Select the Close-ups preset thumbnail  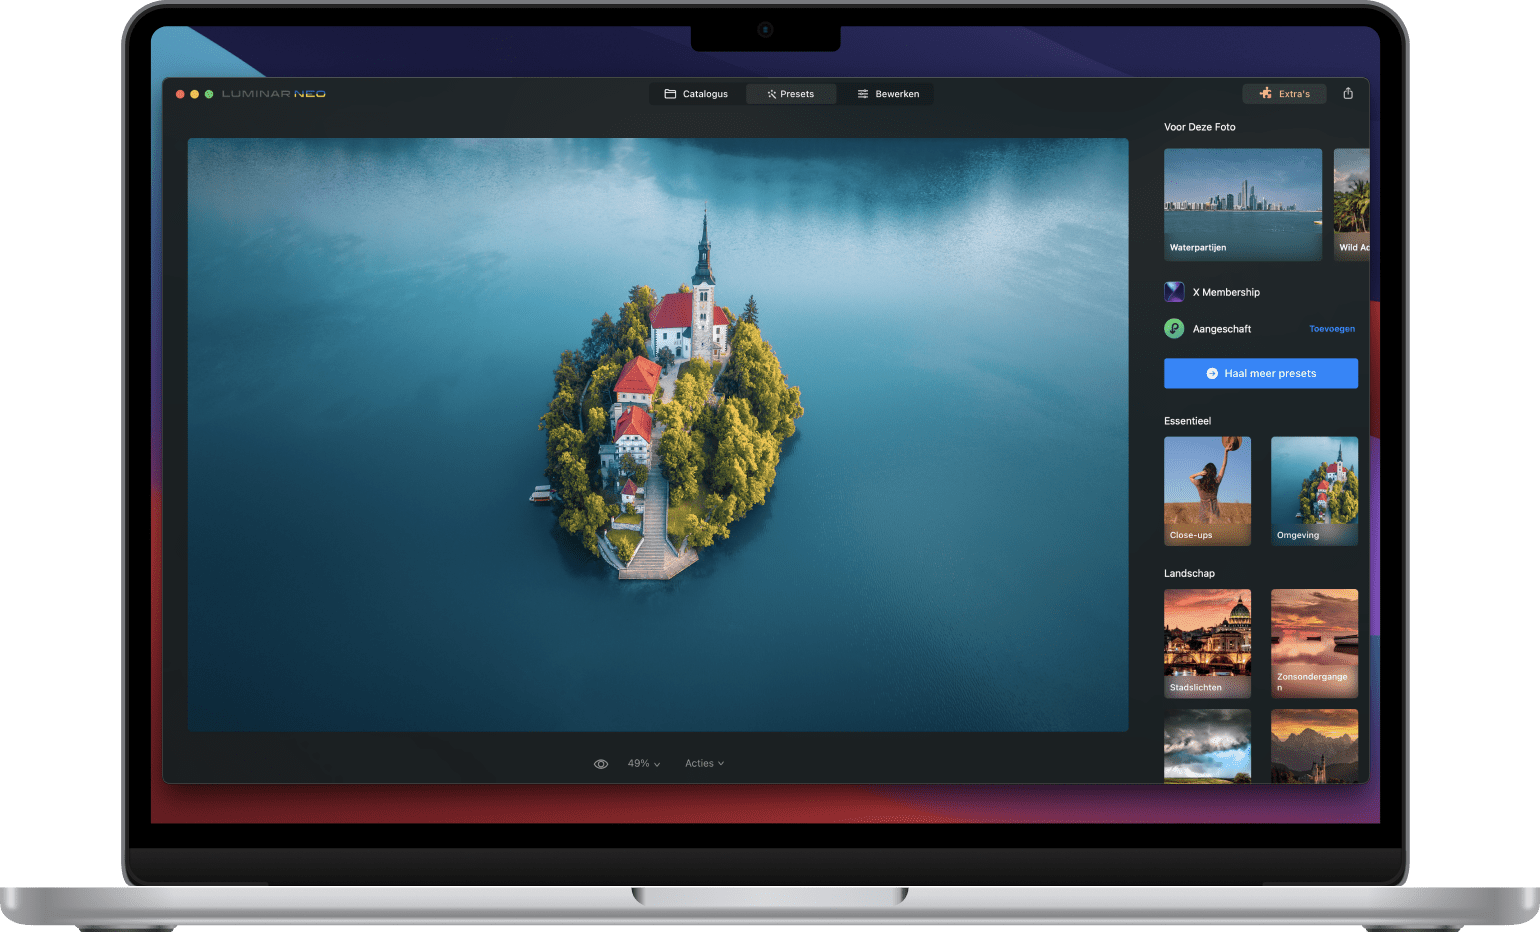pyautogui.click(x=1207, y=491)
